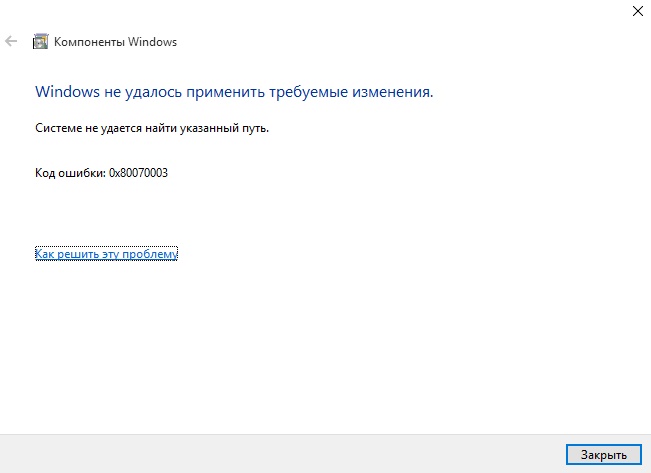
Task: Click the word Как starting the help link
Action: click(x=44, y=253)
